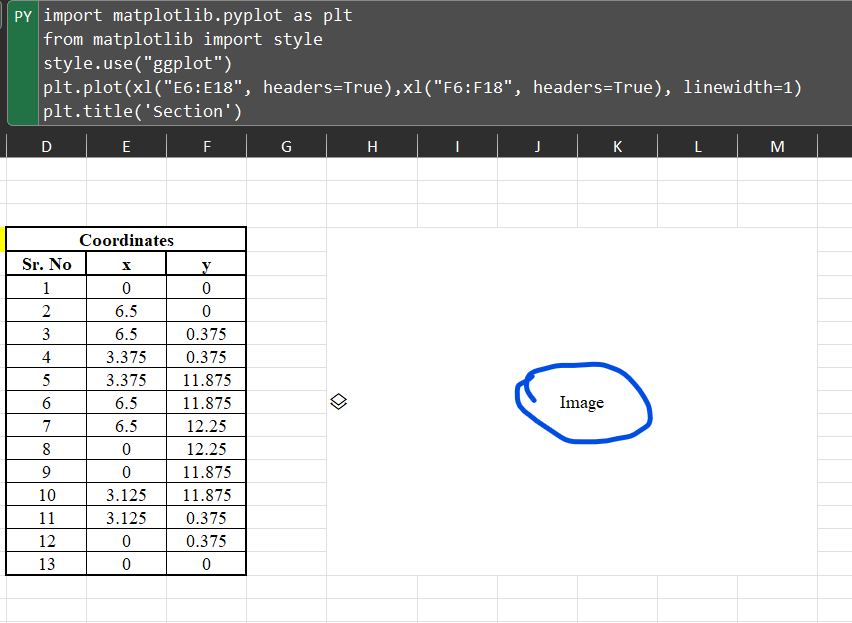The image size is (852, 623).
Task: Click the cell containing 12.25 for row 7
Action: [206, 425]
